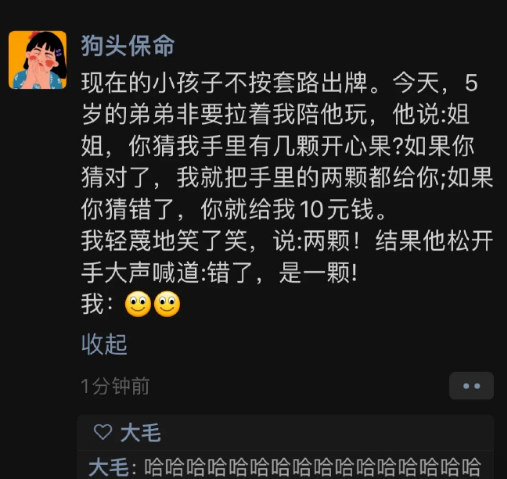Click the second smiley emoji in post
Viewport: 507px width, 479px height.
pos(167,304)
